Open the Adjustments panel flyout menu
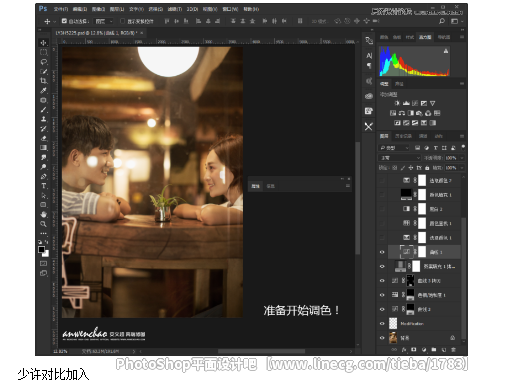 [462, 84]
